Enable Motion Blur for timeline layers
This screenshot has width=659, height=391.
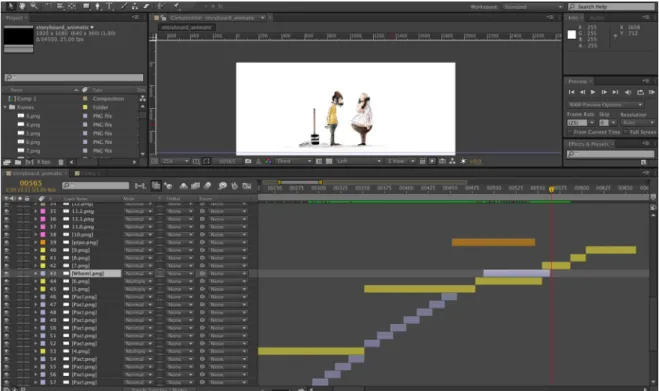tap(207, 185)
